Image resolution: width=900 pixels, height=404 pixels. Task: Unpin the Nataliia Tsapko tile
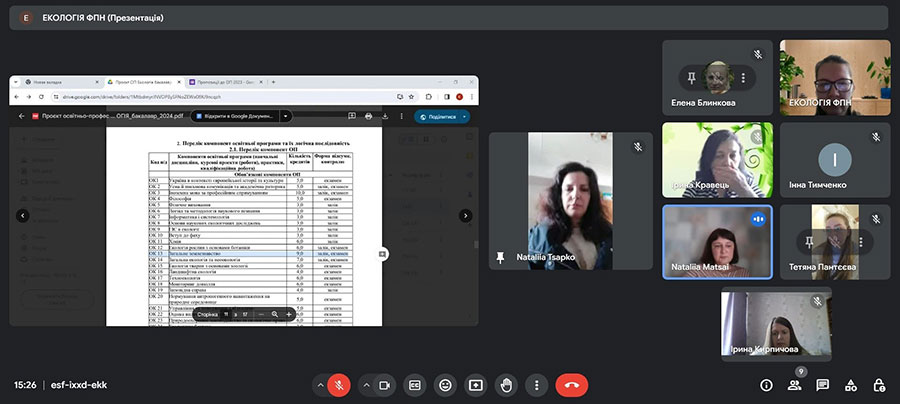click(x=500, y=258)
